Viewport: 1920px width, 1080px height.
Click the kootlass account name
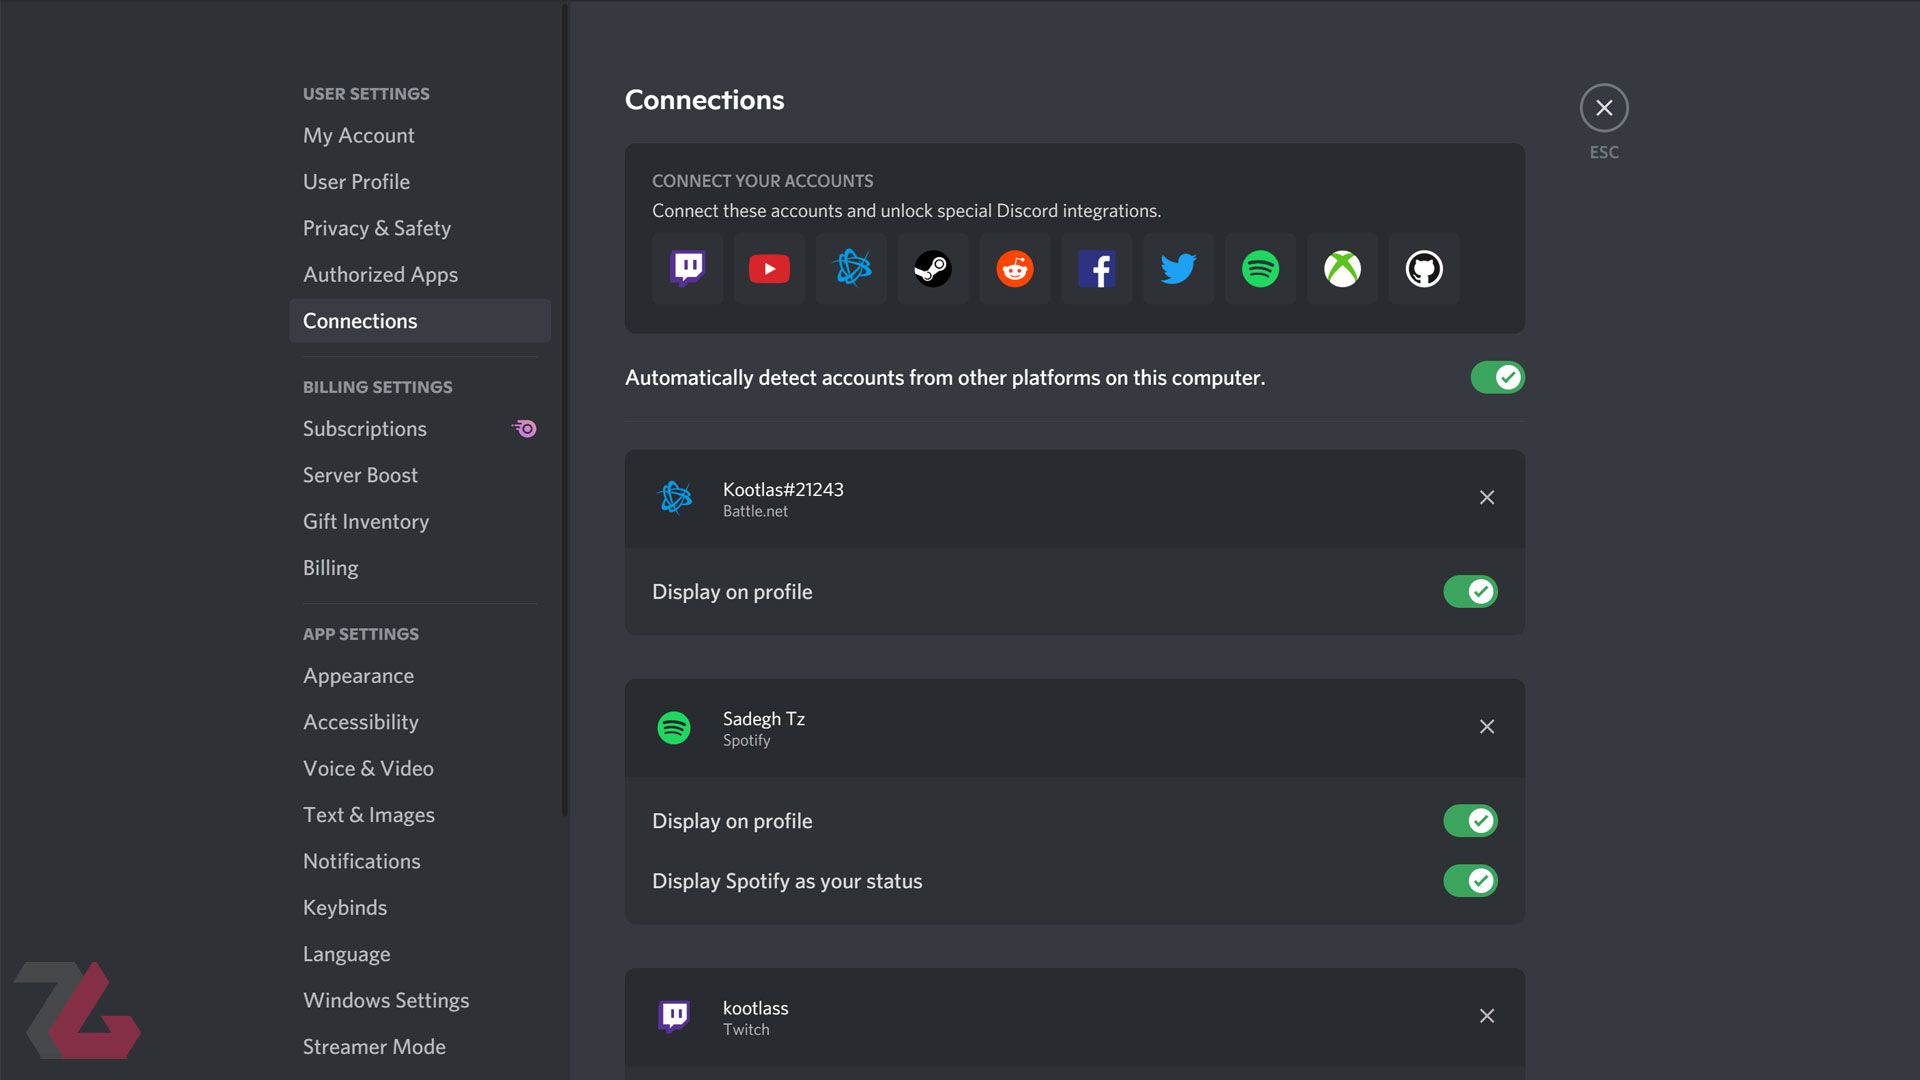click(756, 1008)
